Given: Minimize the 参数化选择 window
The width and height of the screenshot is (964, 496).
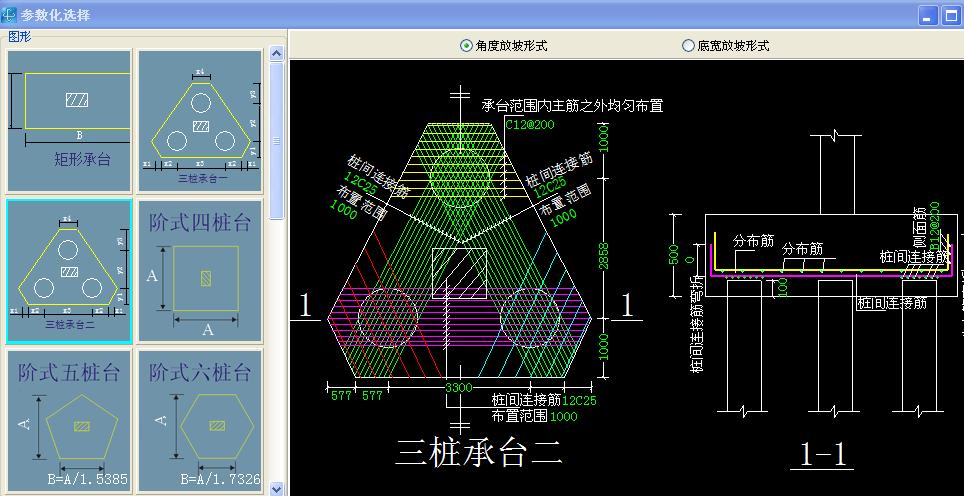Looking at the screenshot, I should click(x=928, y=15).
